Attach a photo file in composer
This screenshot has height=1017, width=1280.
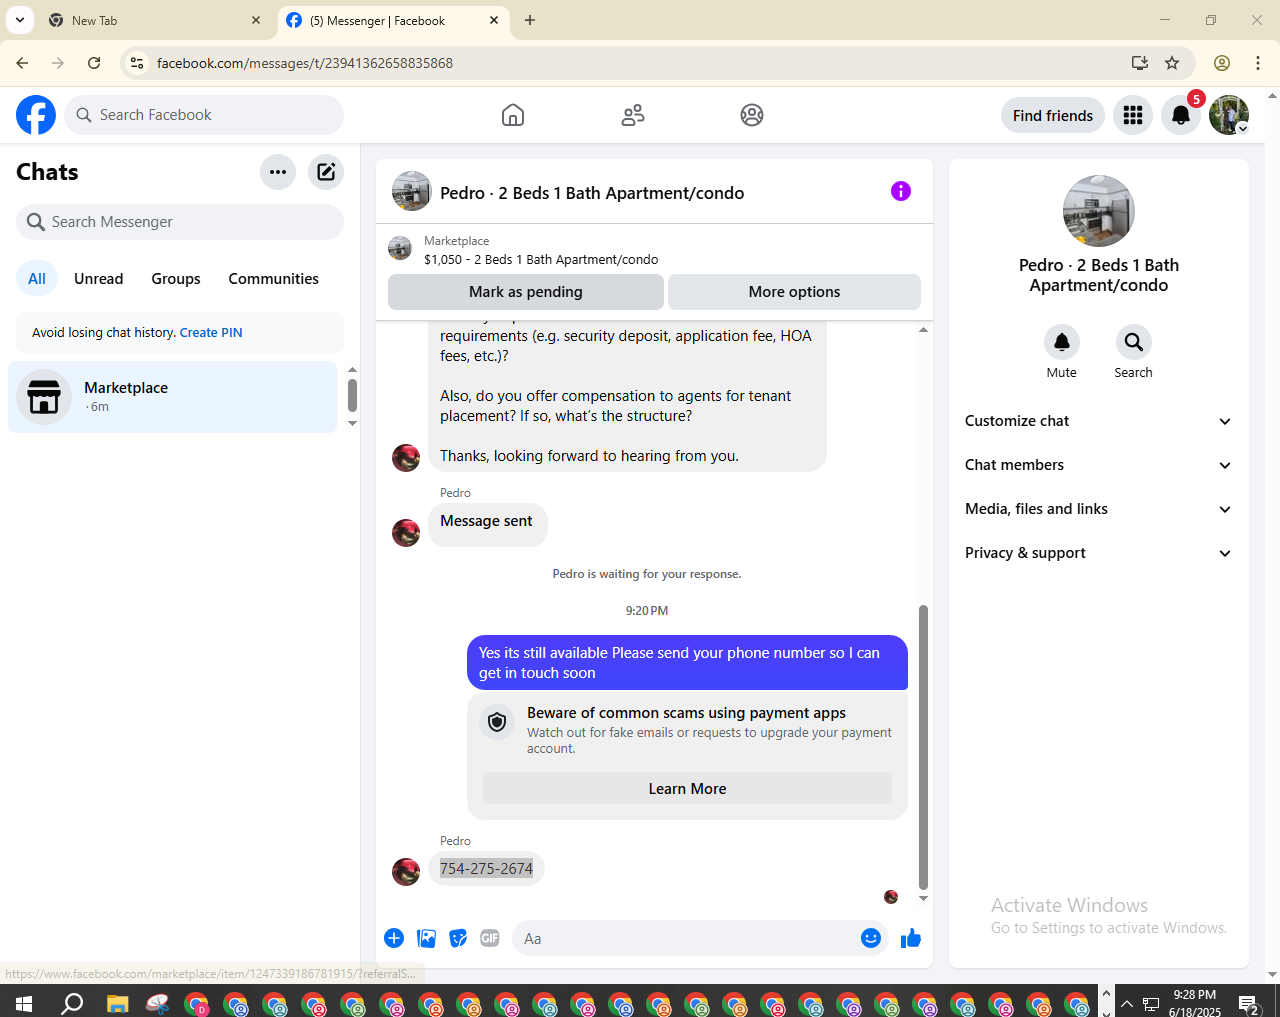[427, 938]
